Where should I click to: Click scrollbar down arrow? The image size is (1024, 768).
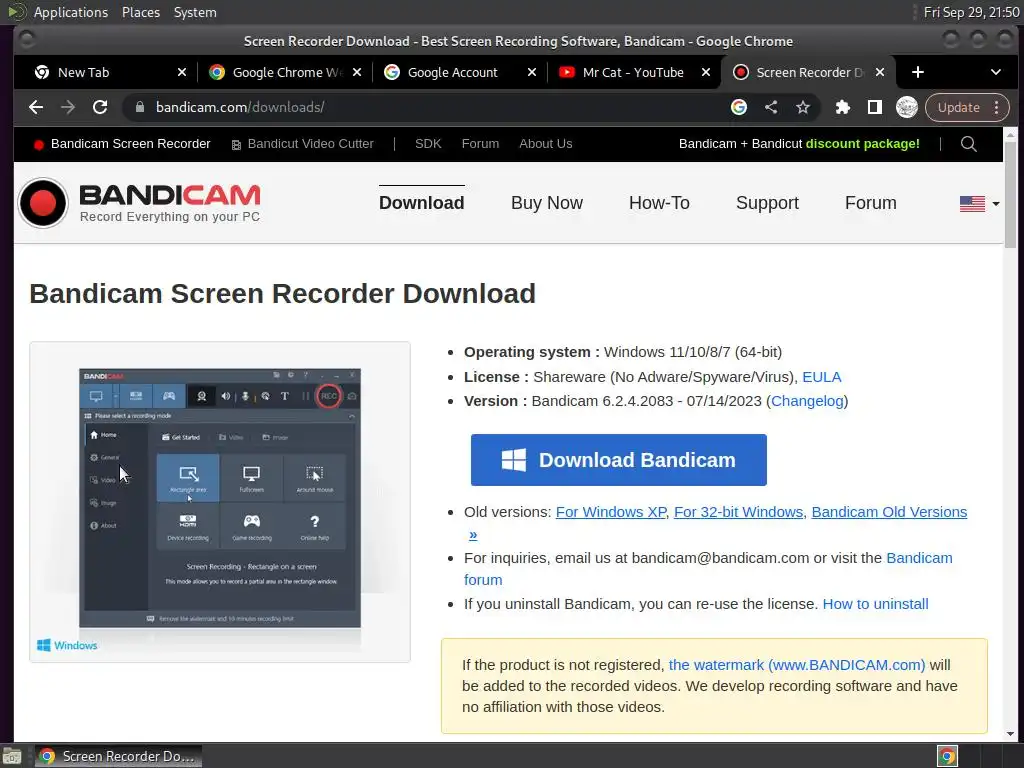pos(1010,734)
